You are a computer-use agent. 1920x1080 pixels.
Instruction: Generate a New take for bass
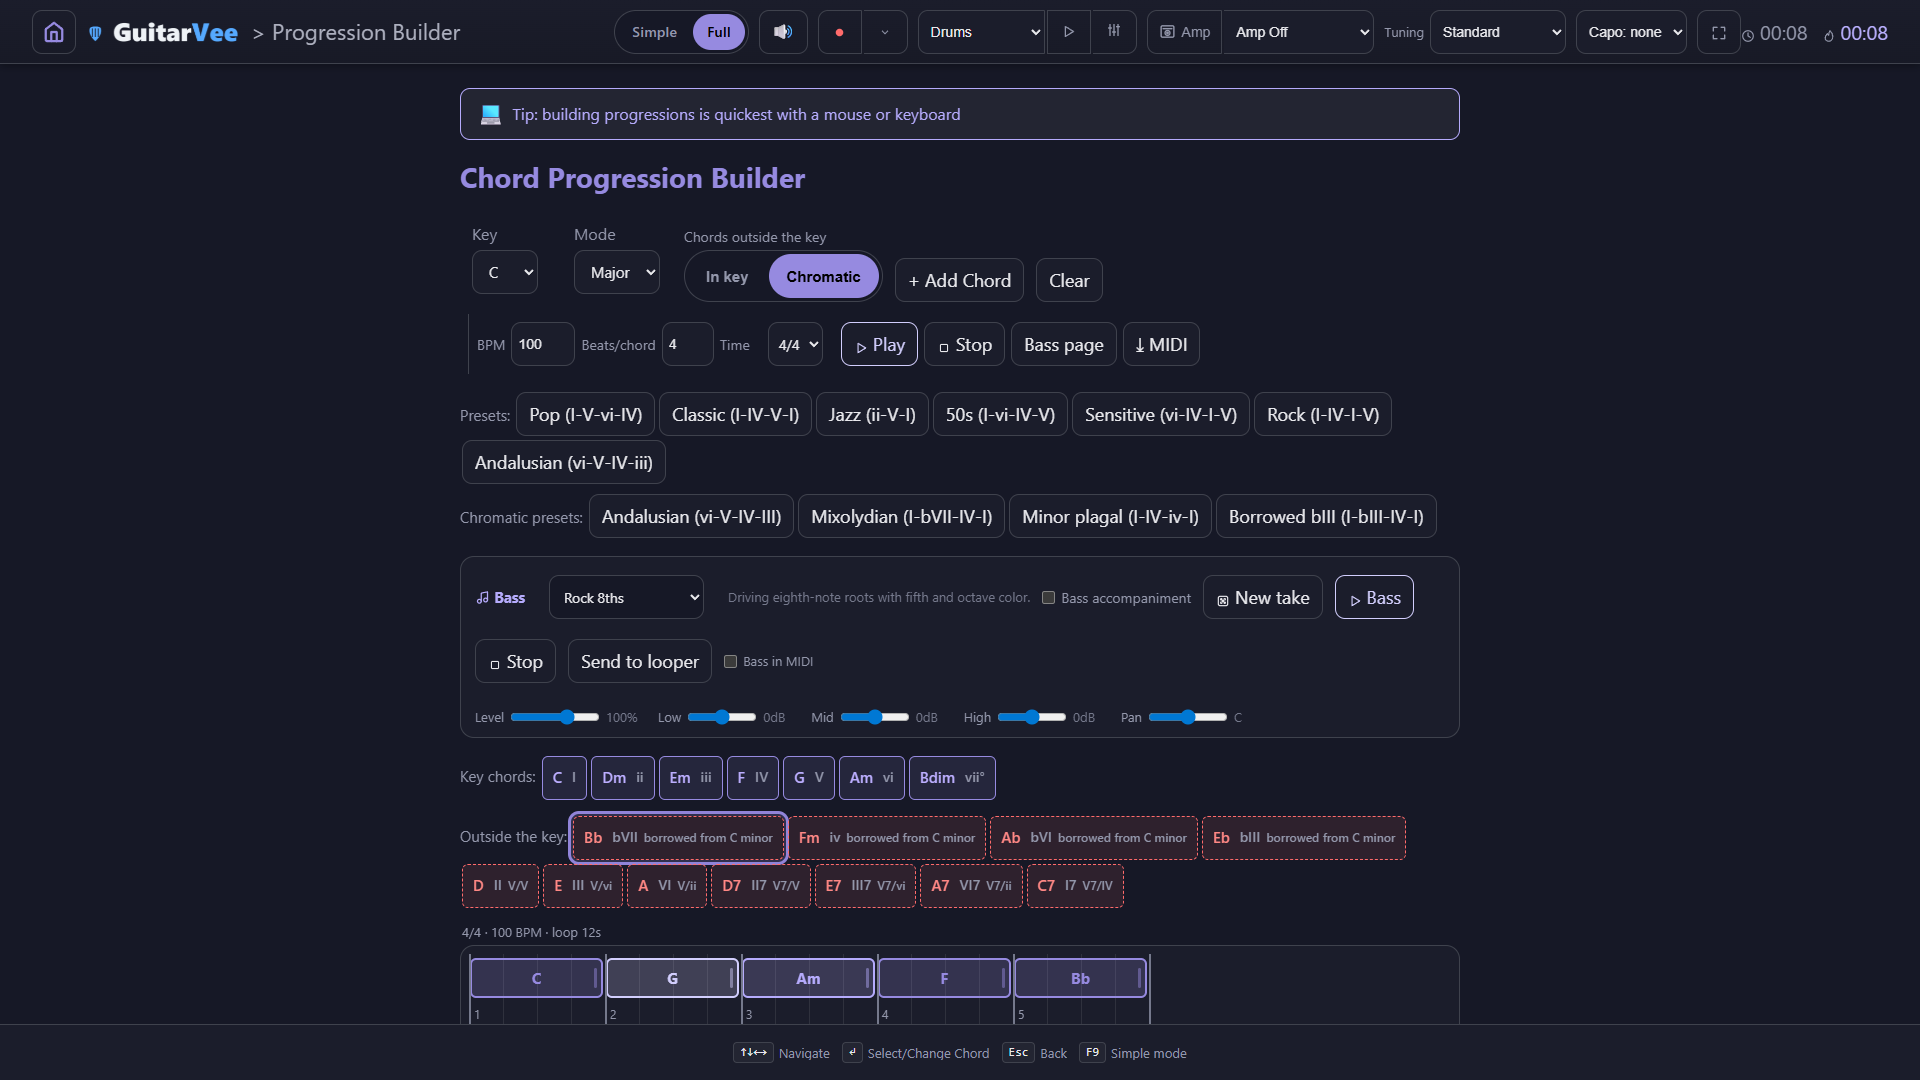[x=1262, y=597]
